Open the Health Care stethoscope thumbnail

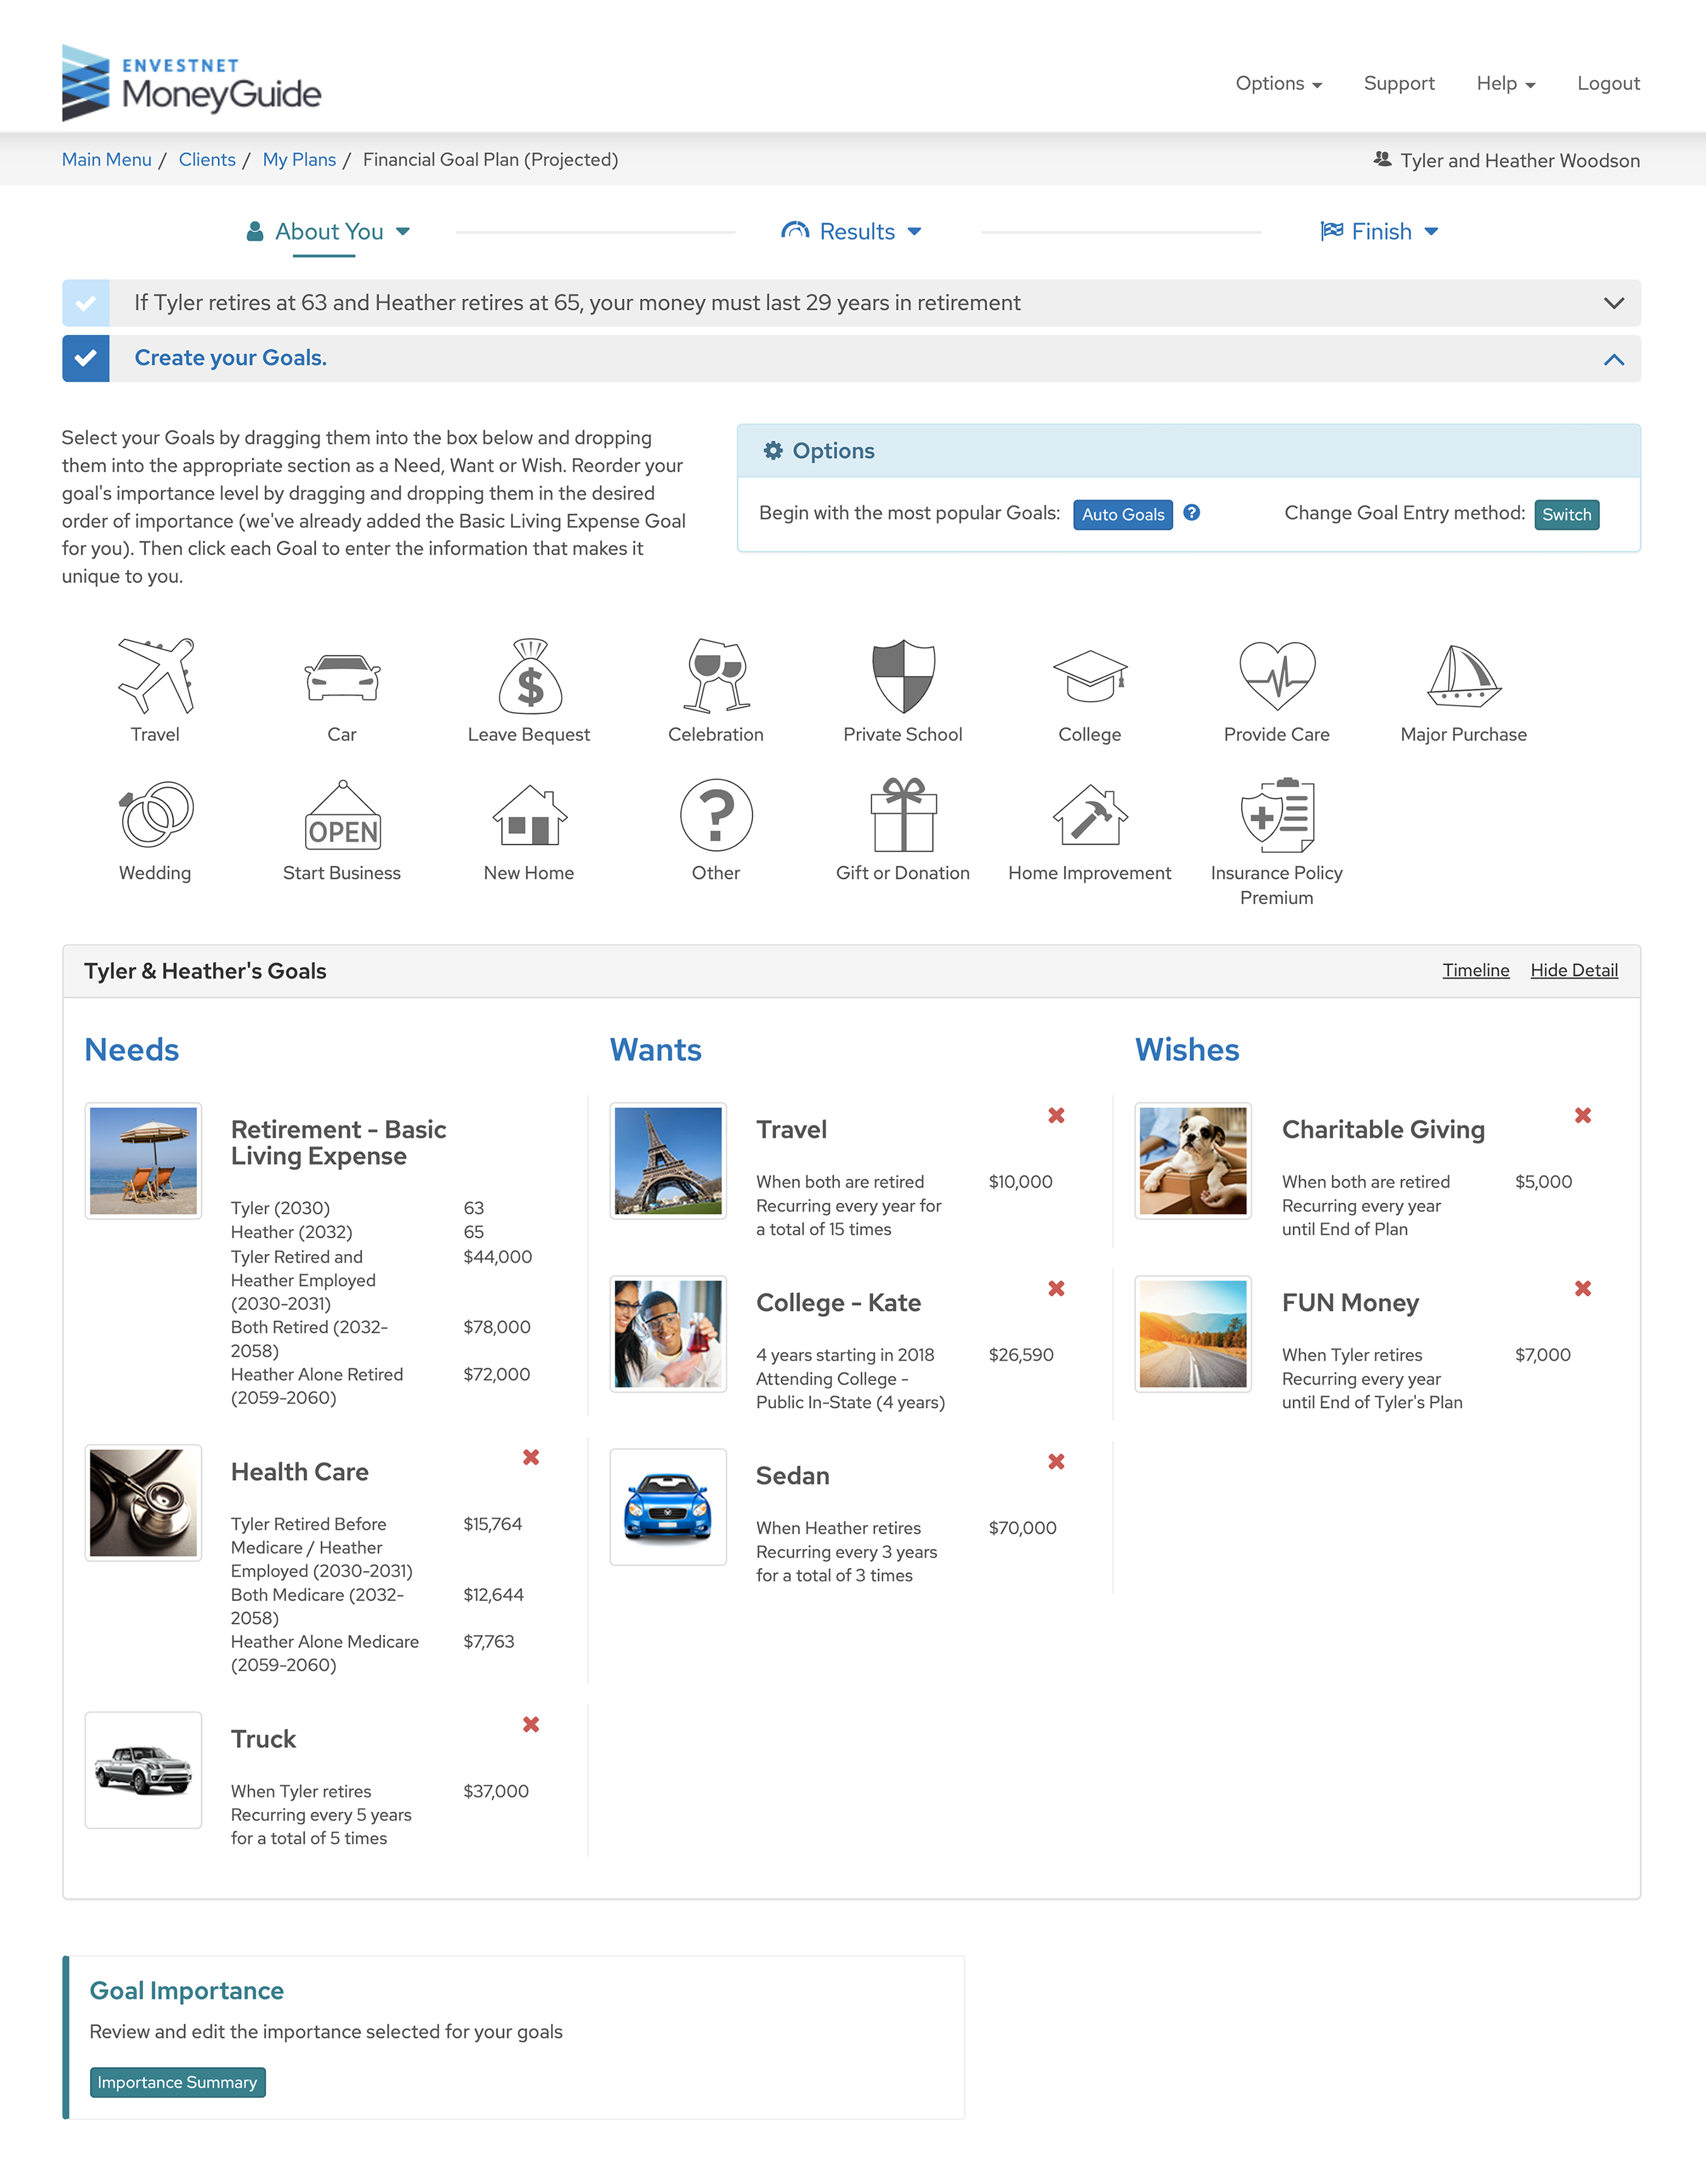coord(144,1503)
